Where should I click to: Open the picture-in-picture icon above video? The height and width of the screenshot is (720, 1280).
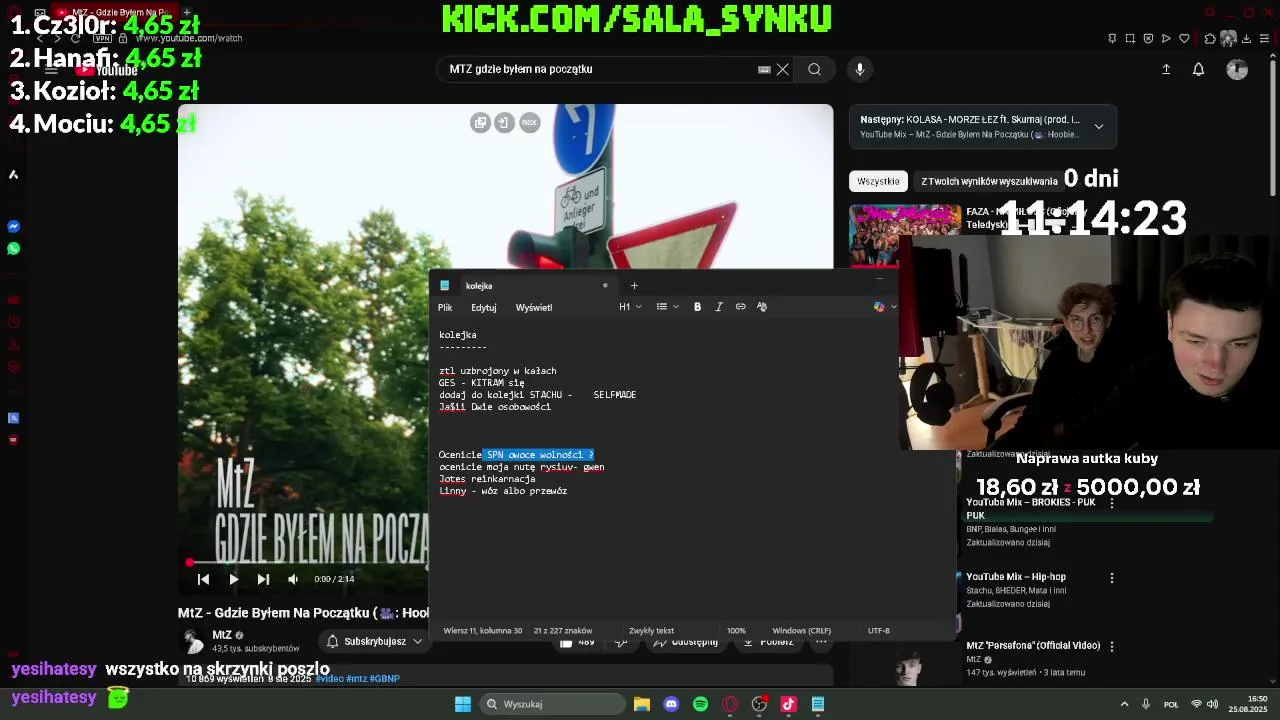click(x=480, y=122)
